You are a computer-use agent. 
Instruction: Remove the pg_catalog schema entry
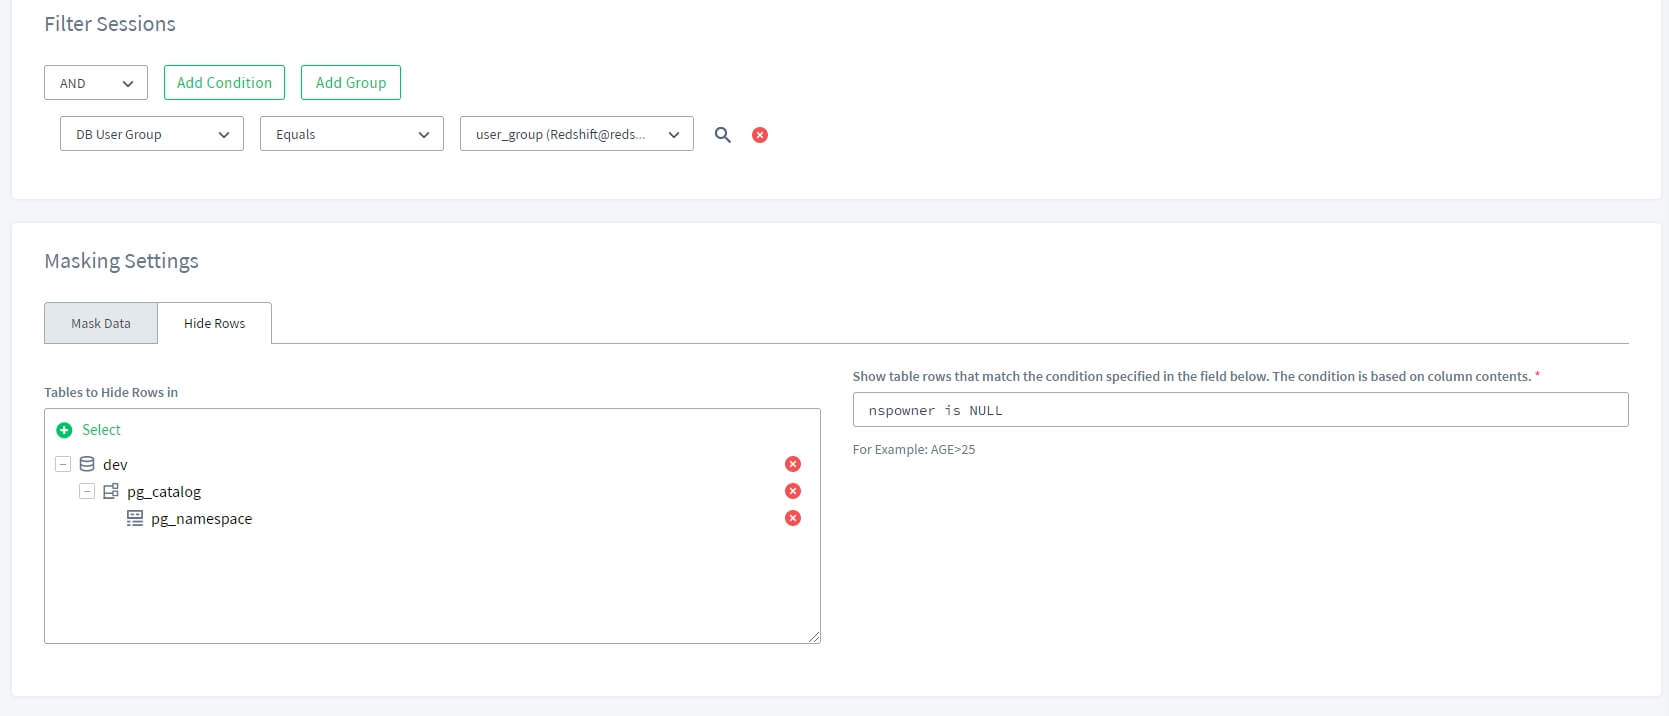[793, 491]
